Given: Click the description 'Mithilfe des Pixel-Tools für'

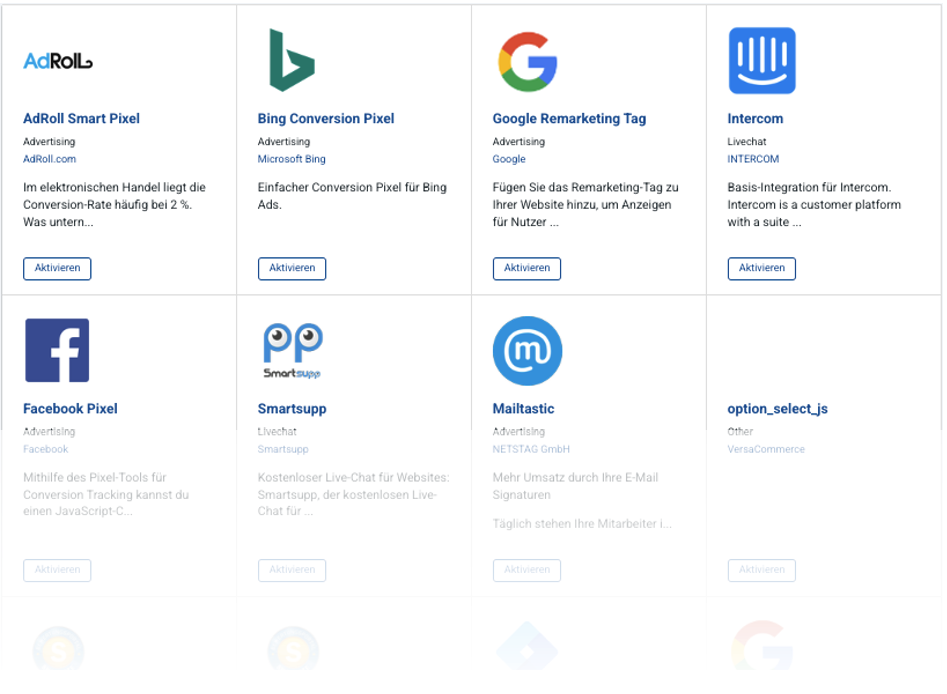Looking at the screenshot, I should click(x=106, y=494).
